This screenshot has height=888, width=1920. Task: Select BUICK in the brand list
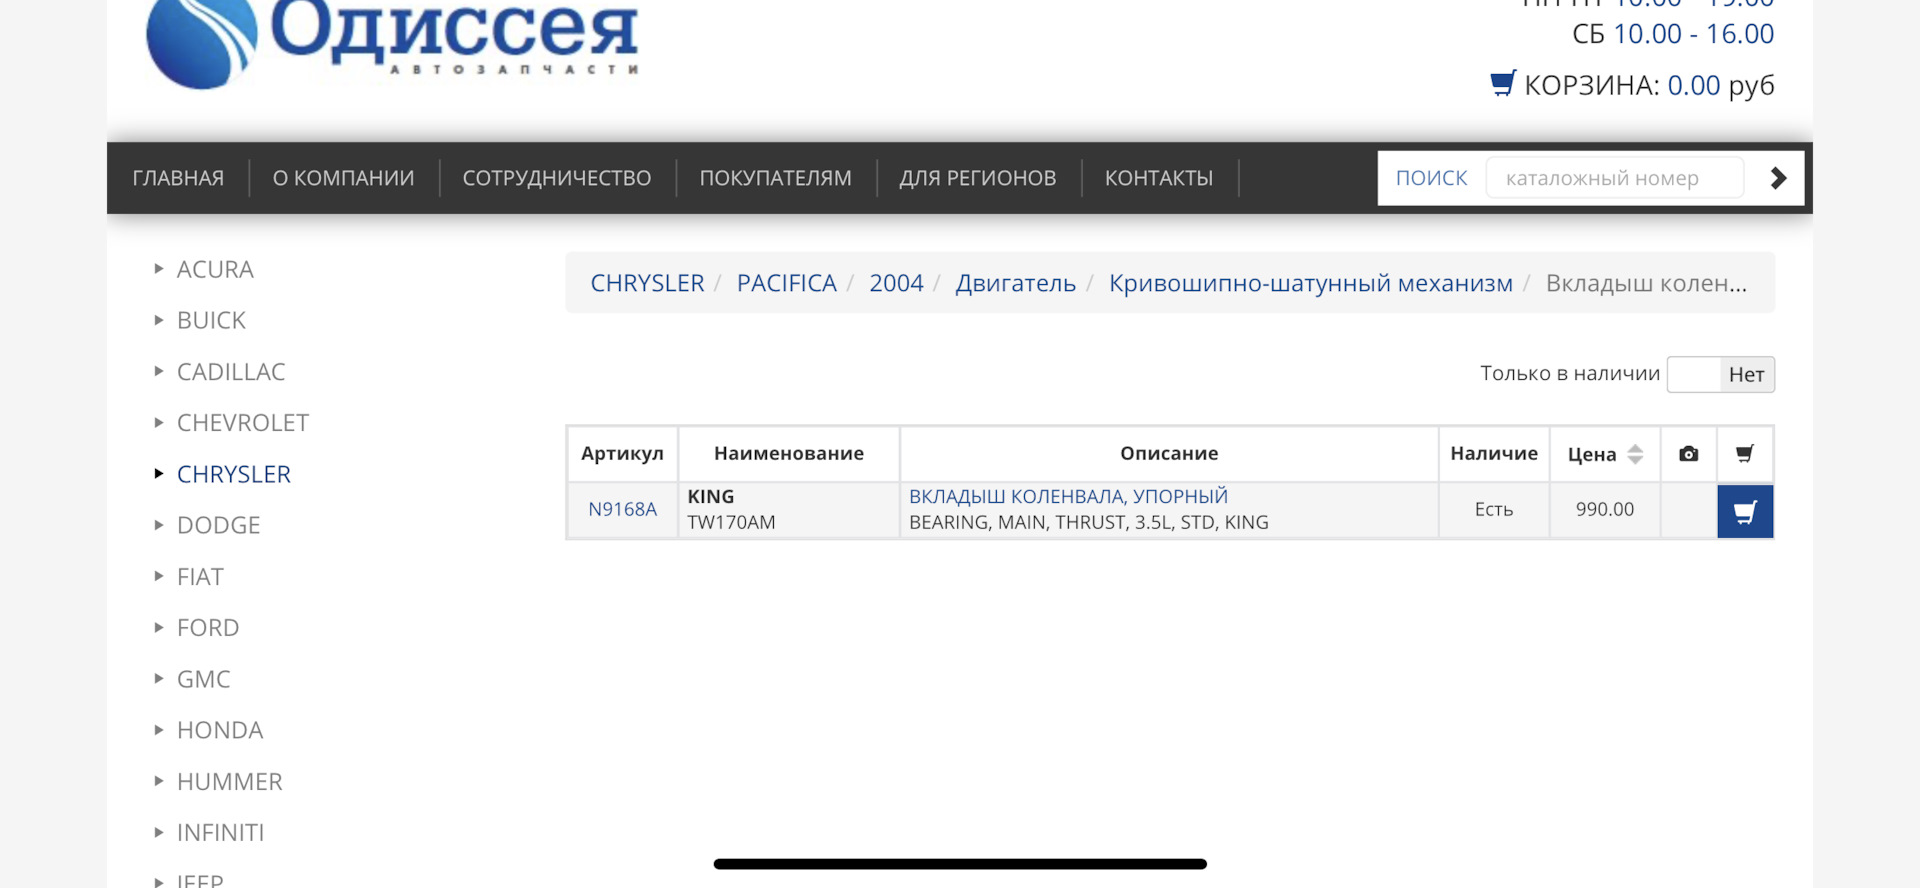(211, 320)
